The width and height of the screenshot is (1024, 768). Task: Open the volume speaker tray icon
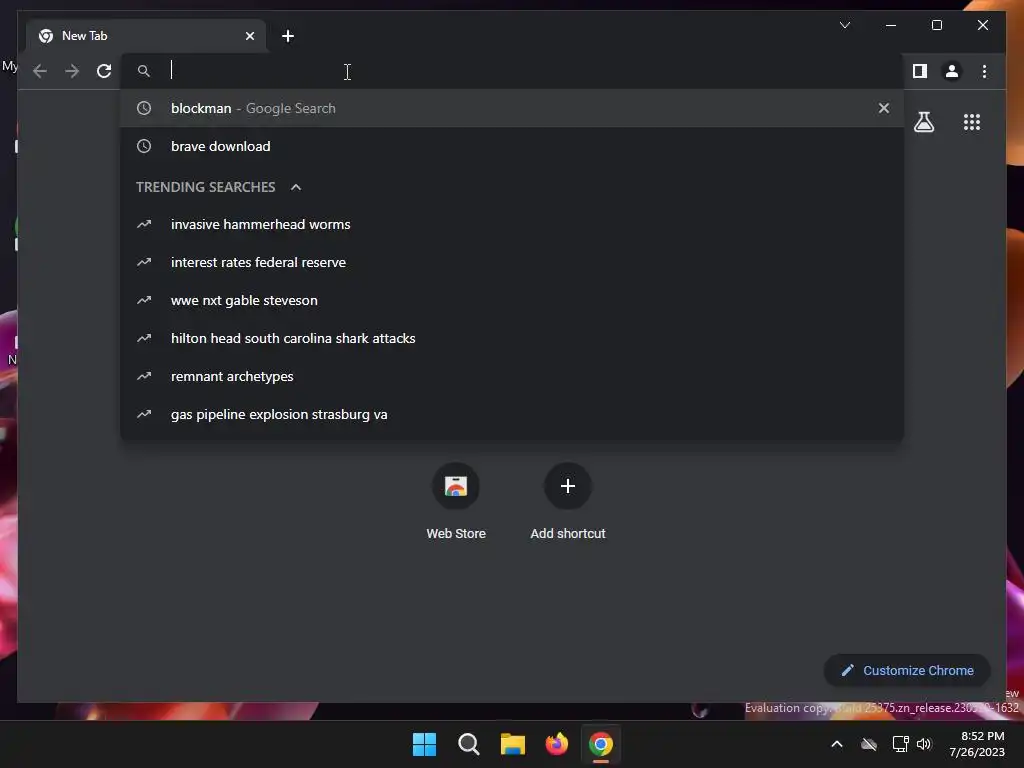point(923,744)
